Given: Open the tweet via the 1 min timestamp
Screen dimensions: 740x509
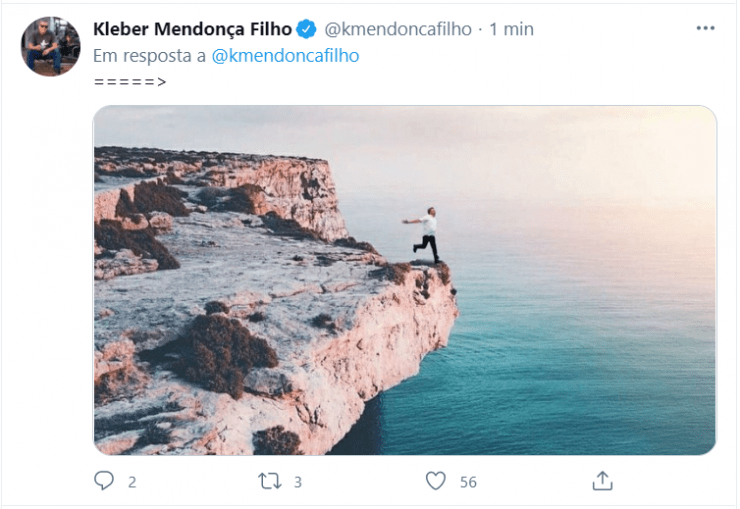Looking at the screenshot, I should (511, 29).
